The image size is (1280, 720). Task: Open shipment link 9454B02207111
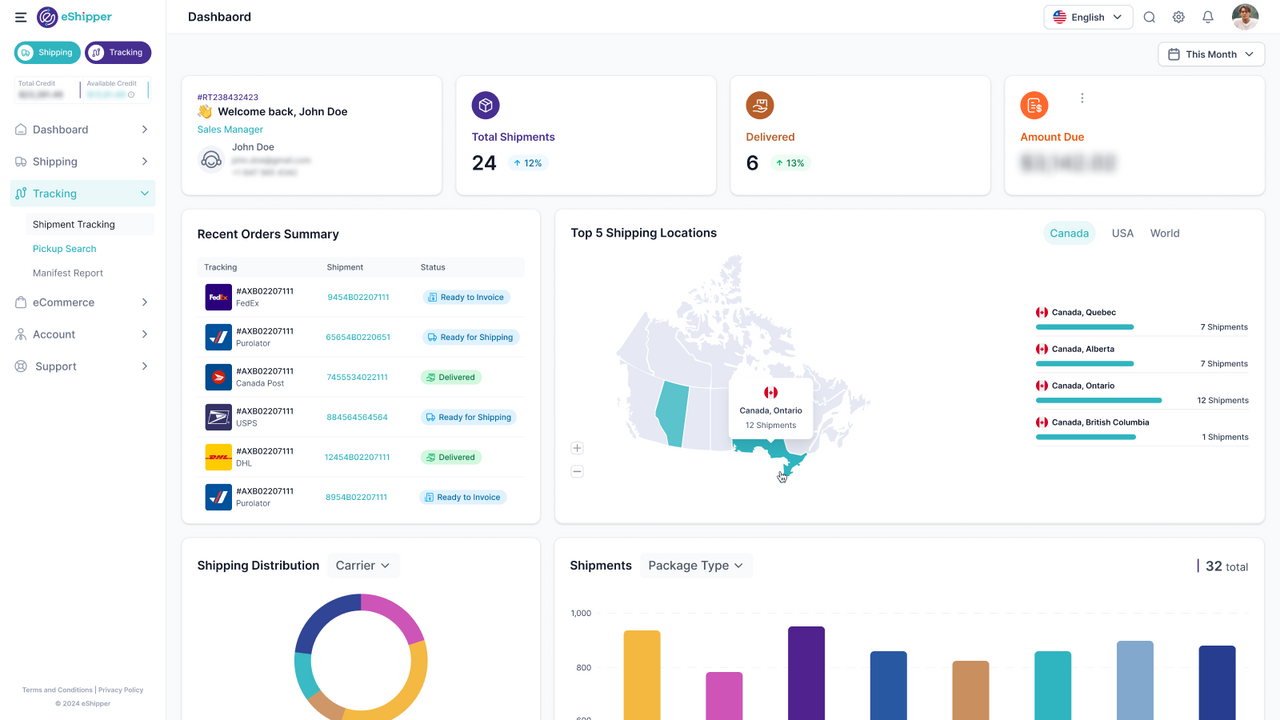pos(358,297)
